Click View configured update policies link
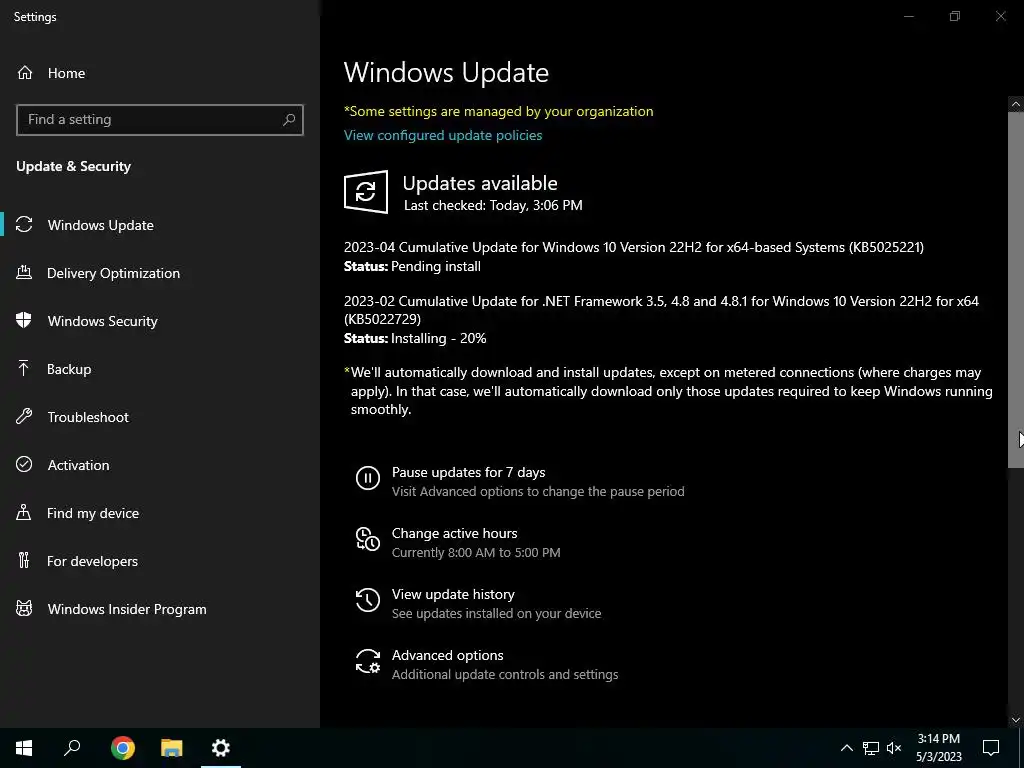Viewport: 1024px width, 768px height. [x=443, y=135]
